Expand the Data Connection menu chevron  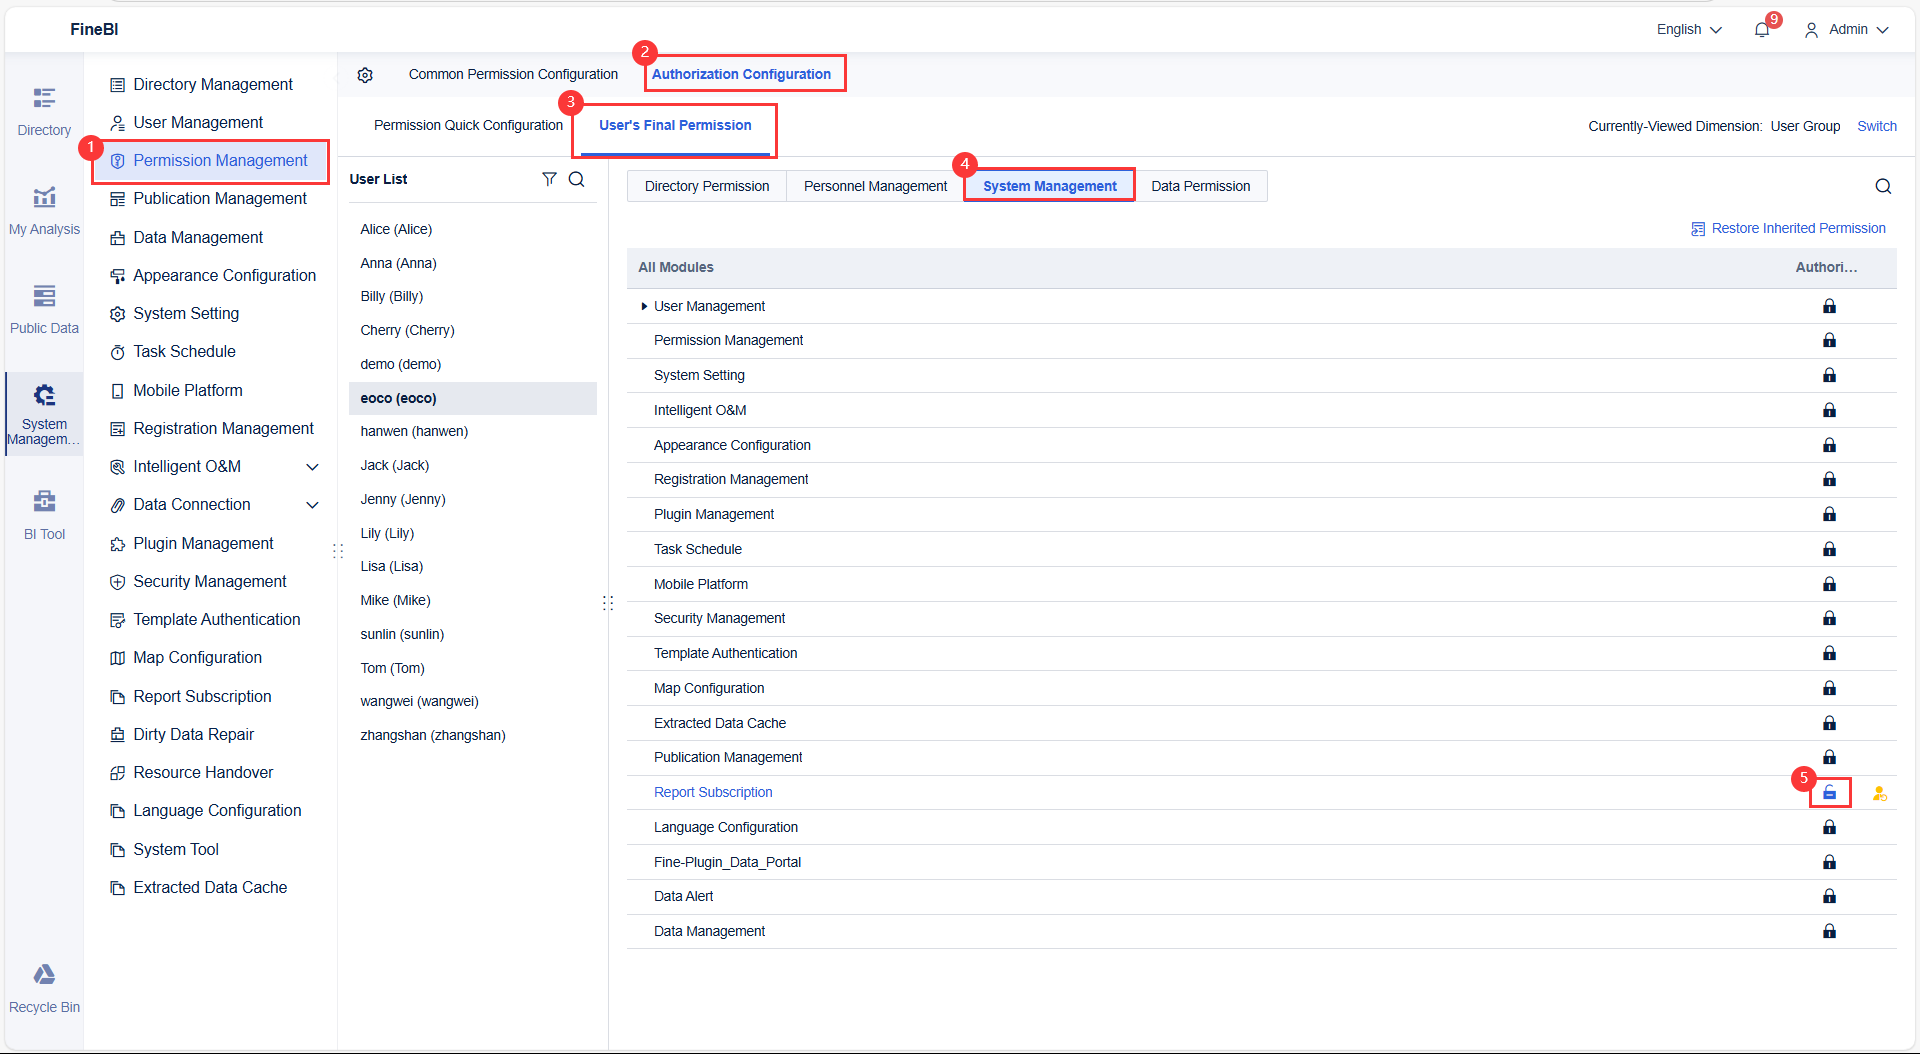(312, 505)
